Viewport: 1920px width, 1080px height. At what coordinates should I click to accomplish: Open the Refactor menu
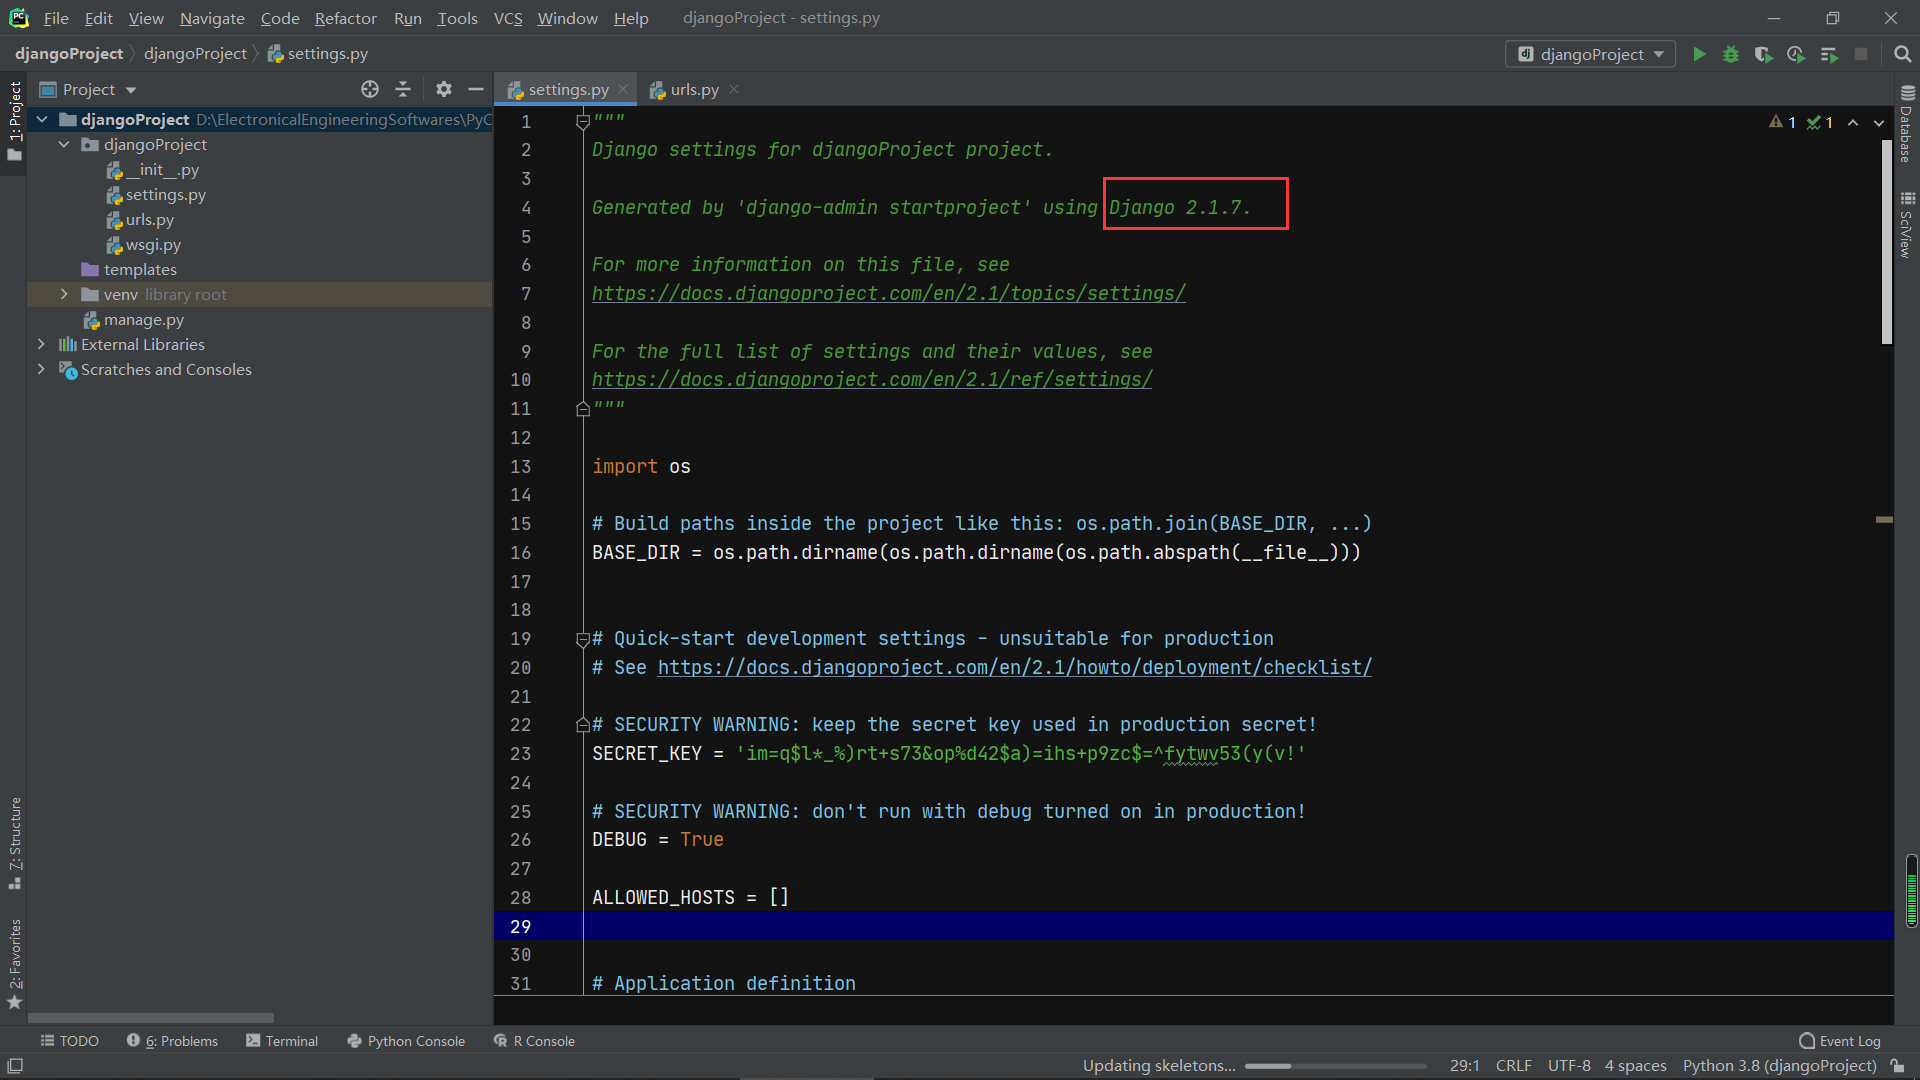[x=345, y=18]
